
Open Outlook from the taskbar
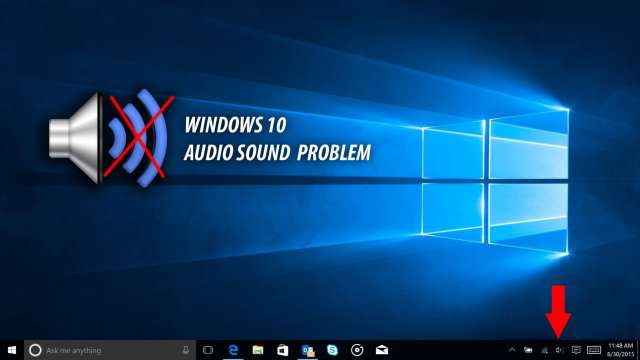[x=308, y=350]
